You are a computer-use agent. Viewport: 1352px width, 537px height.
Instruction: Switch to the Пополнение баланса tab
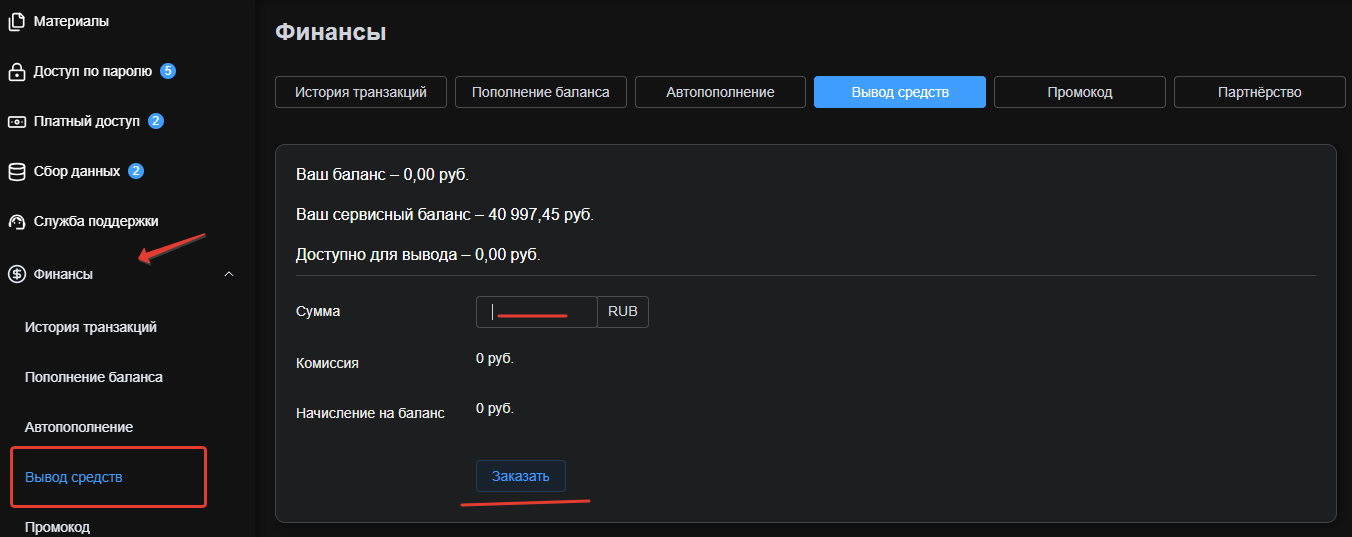click(x=541, y=92)
